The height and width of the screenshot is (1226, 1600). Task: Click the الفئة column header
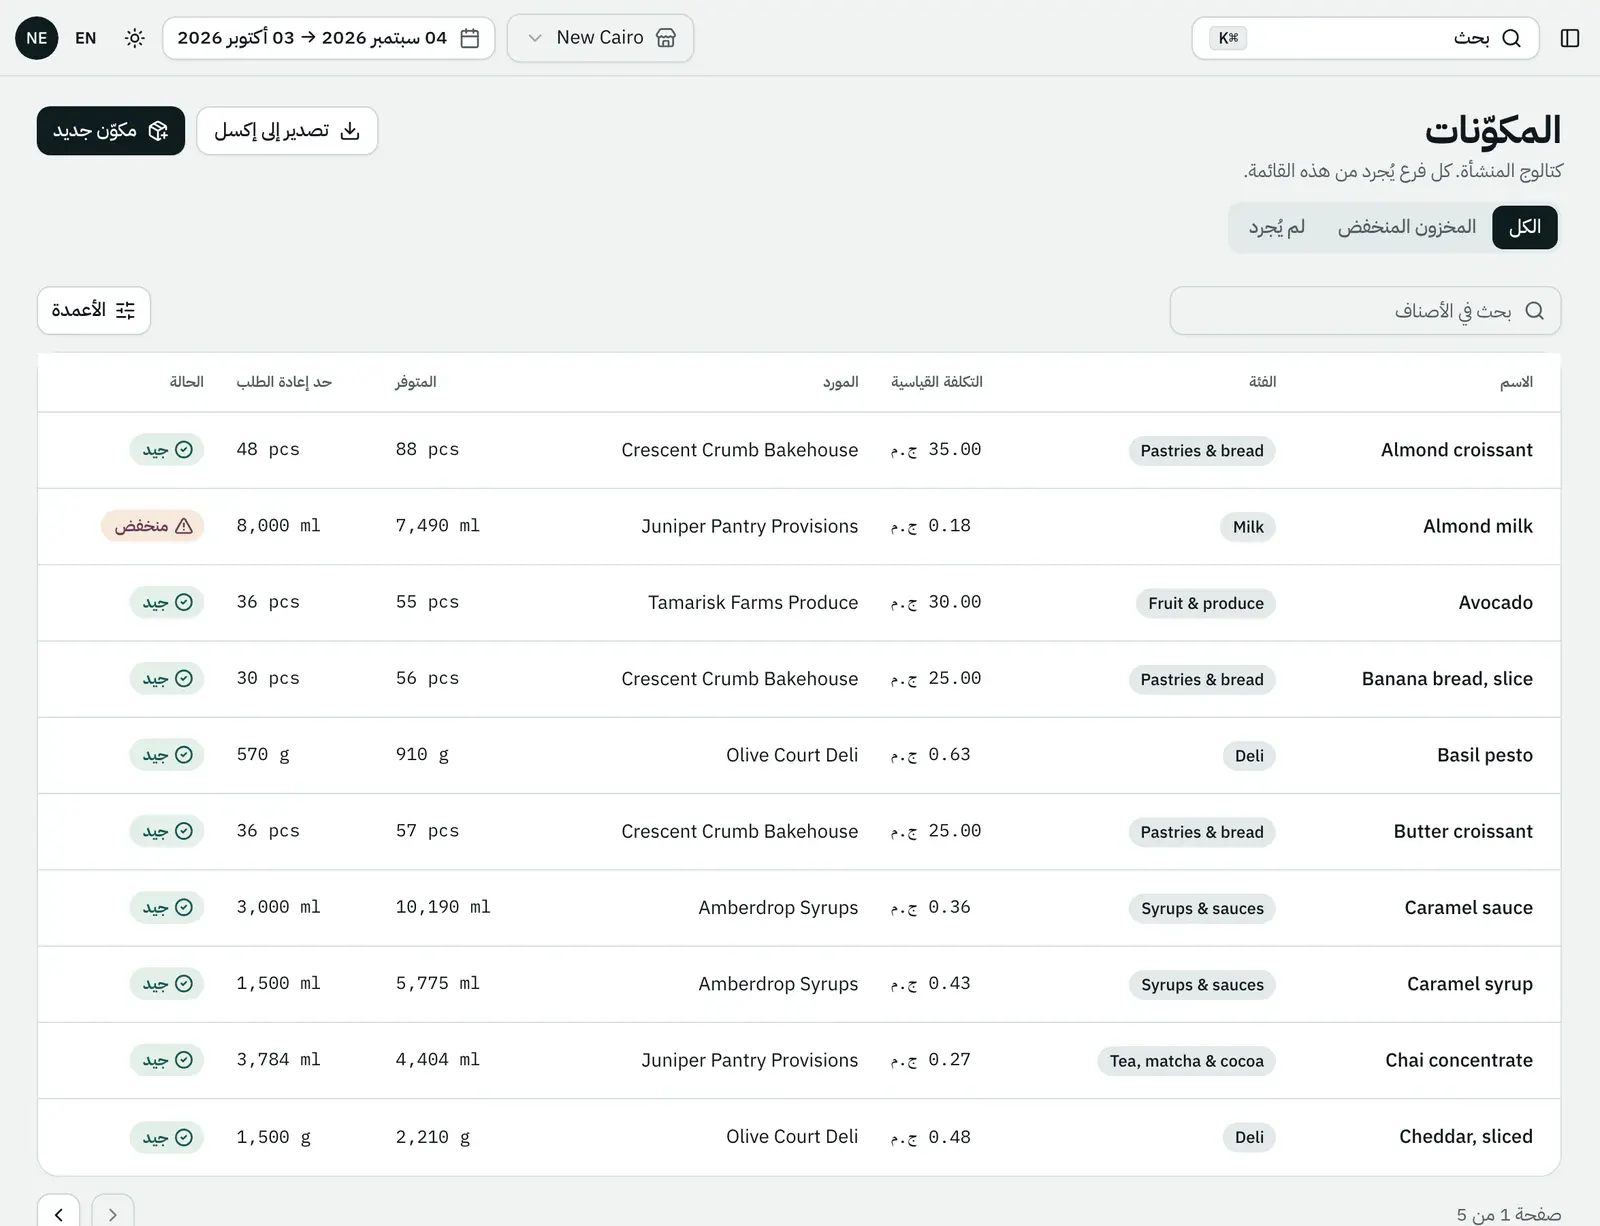point(1262,382)
